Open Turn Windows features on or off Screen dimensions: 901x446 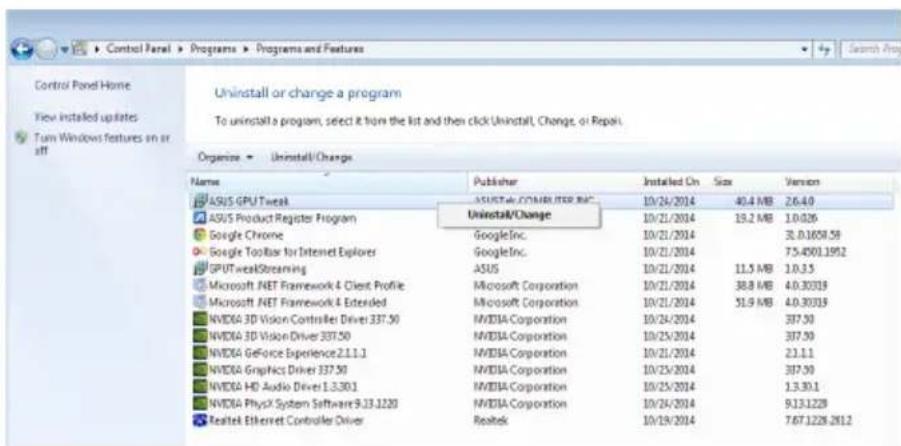pos(102,144)
